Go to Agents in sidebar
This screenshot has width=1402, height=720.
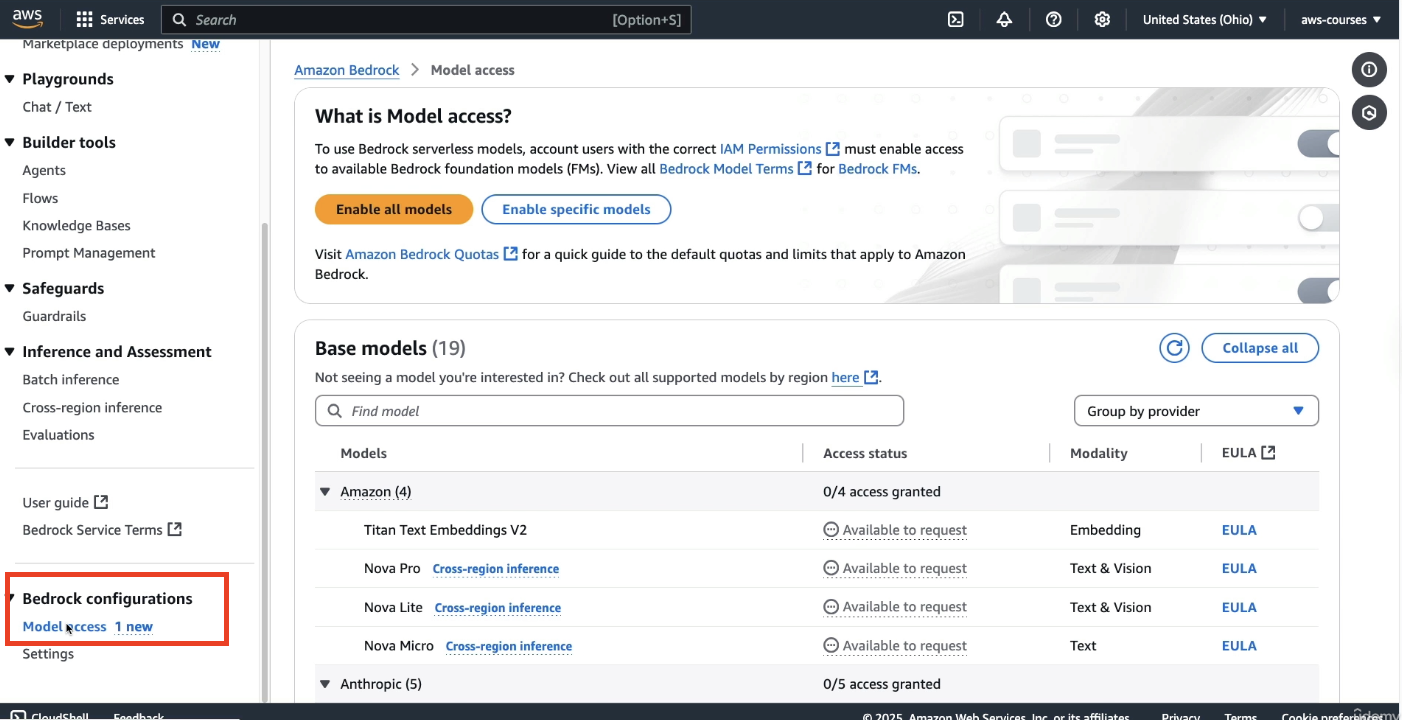coord(44,170)
